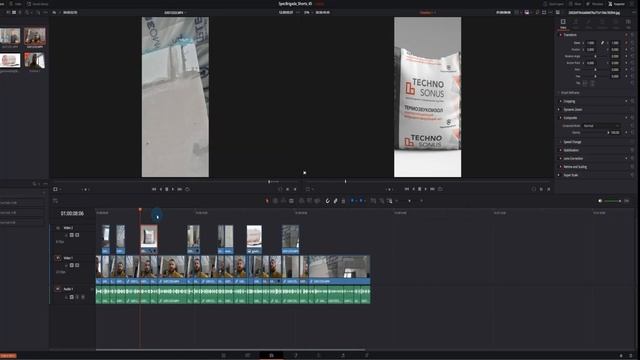Screen dimensions: 640x360
Task: Click the Opacity value field
Action: pyautogui.click(x=615, y=133)
